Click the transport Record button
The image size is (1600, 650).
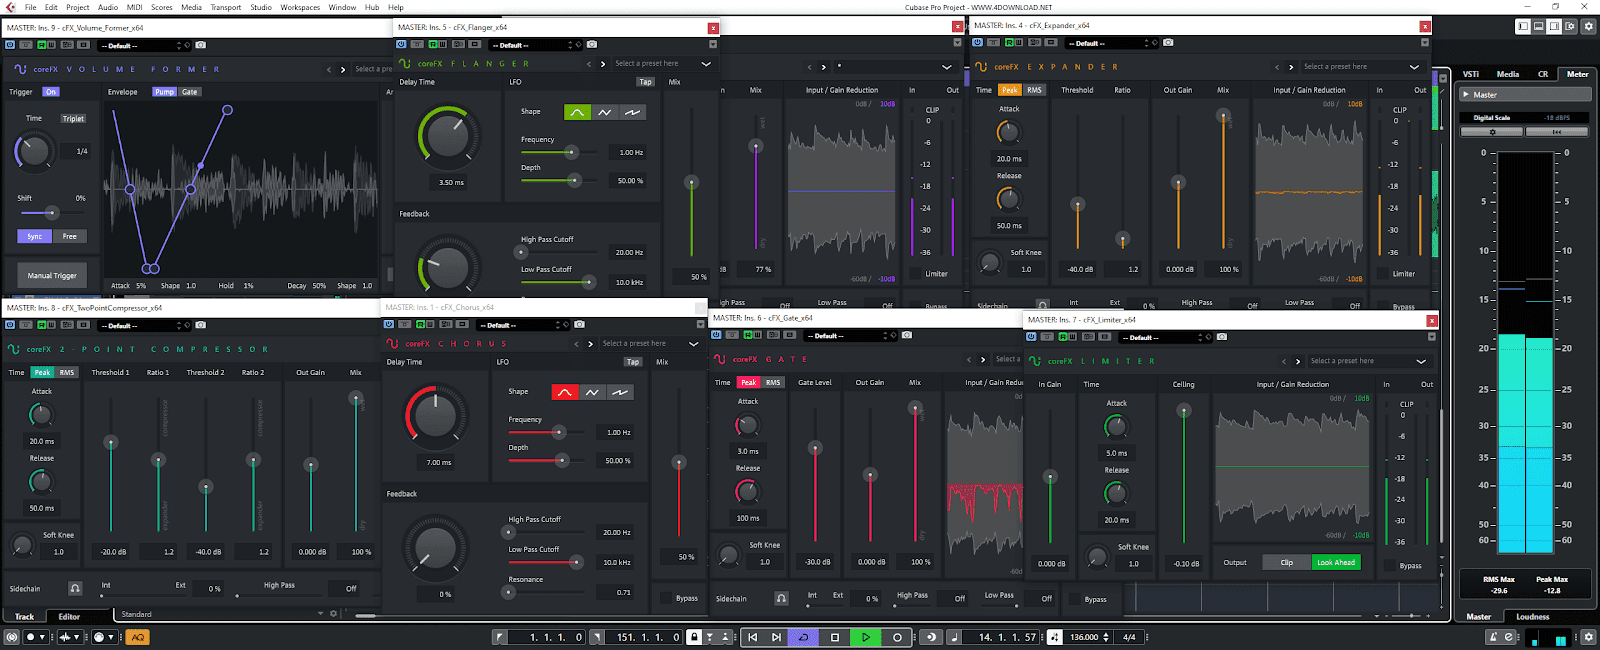[x=897, y=637]
